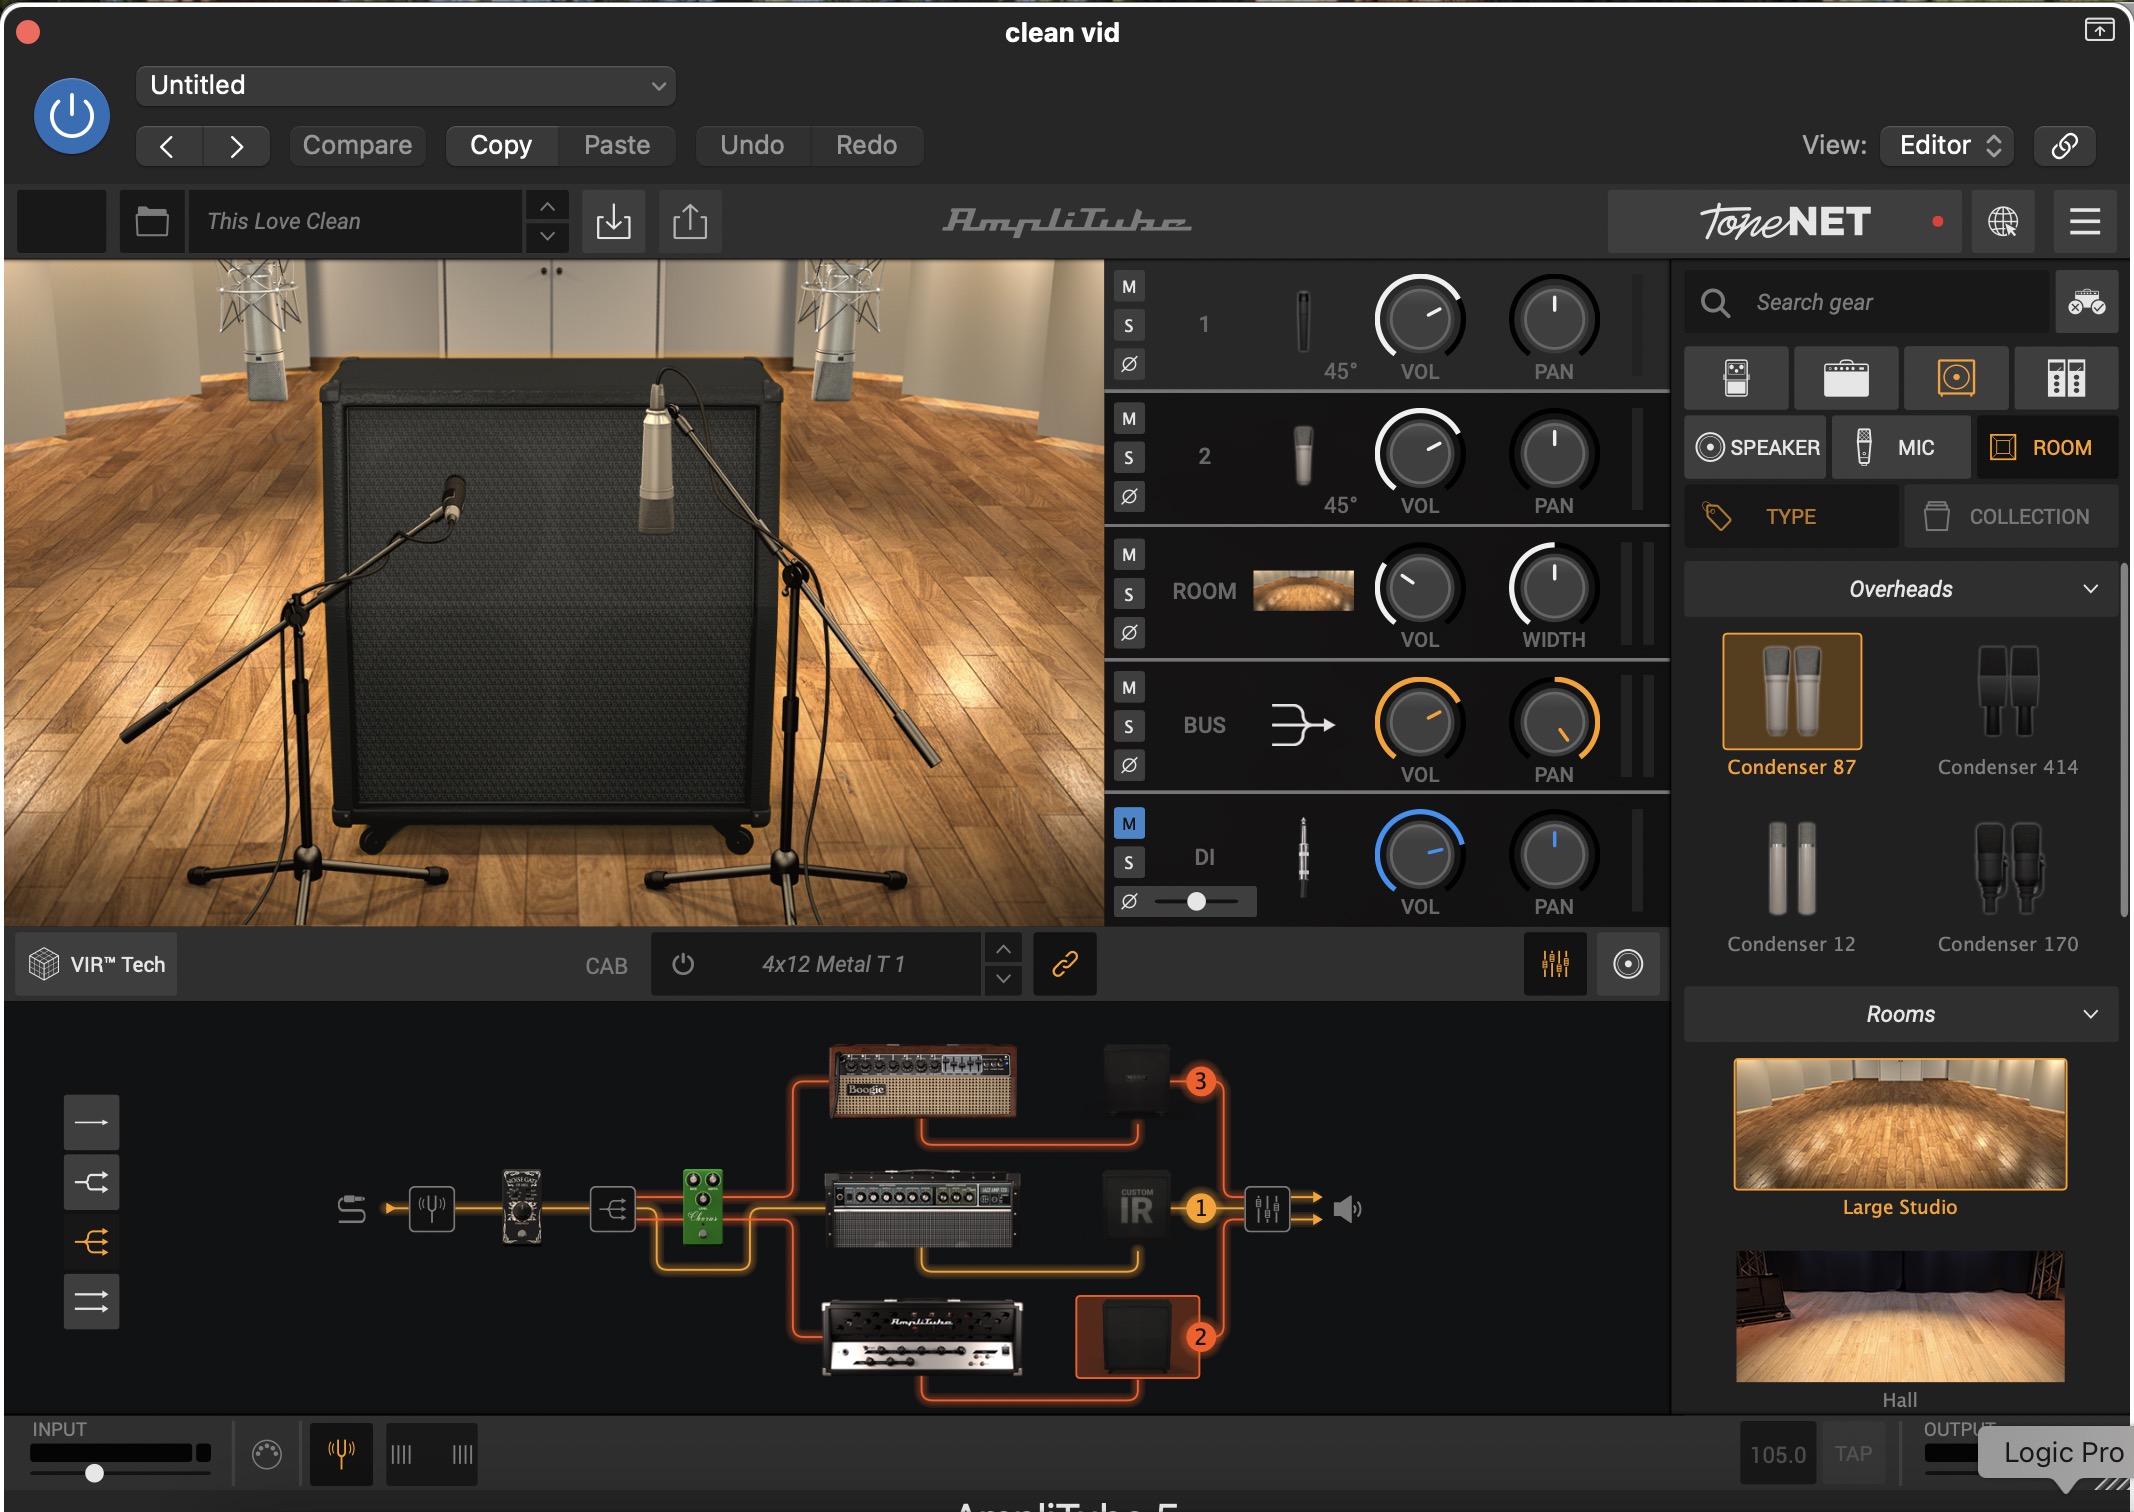Viewport: 2134px width, 1512px height.
Task: Click the Undo button
Action: [x=752, y=146]
